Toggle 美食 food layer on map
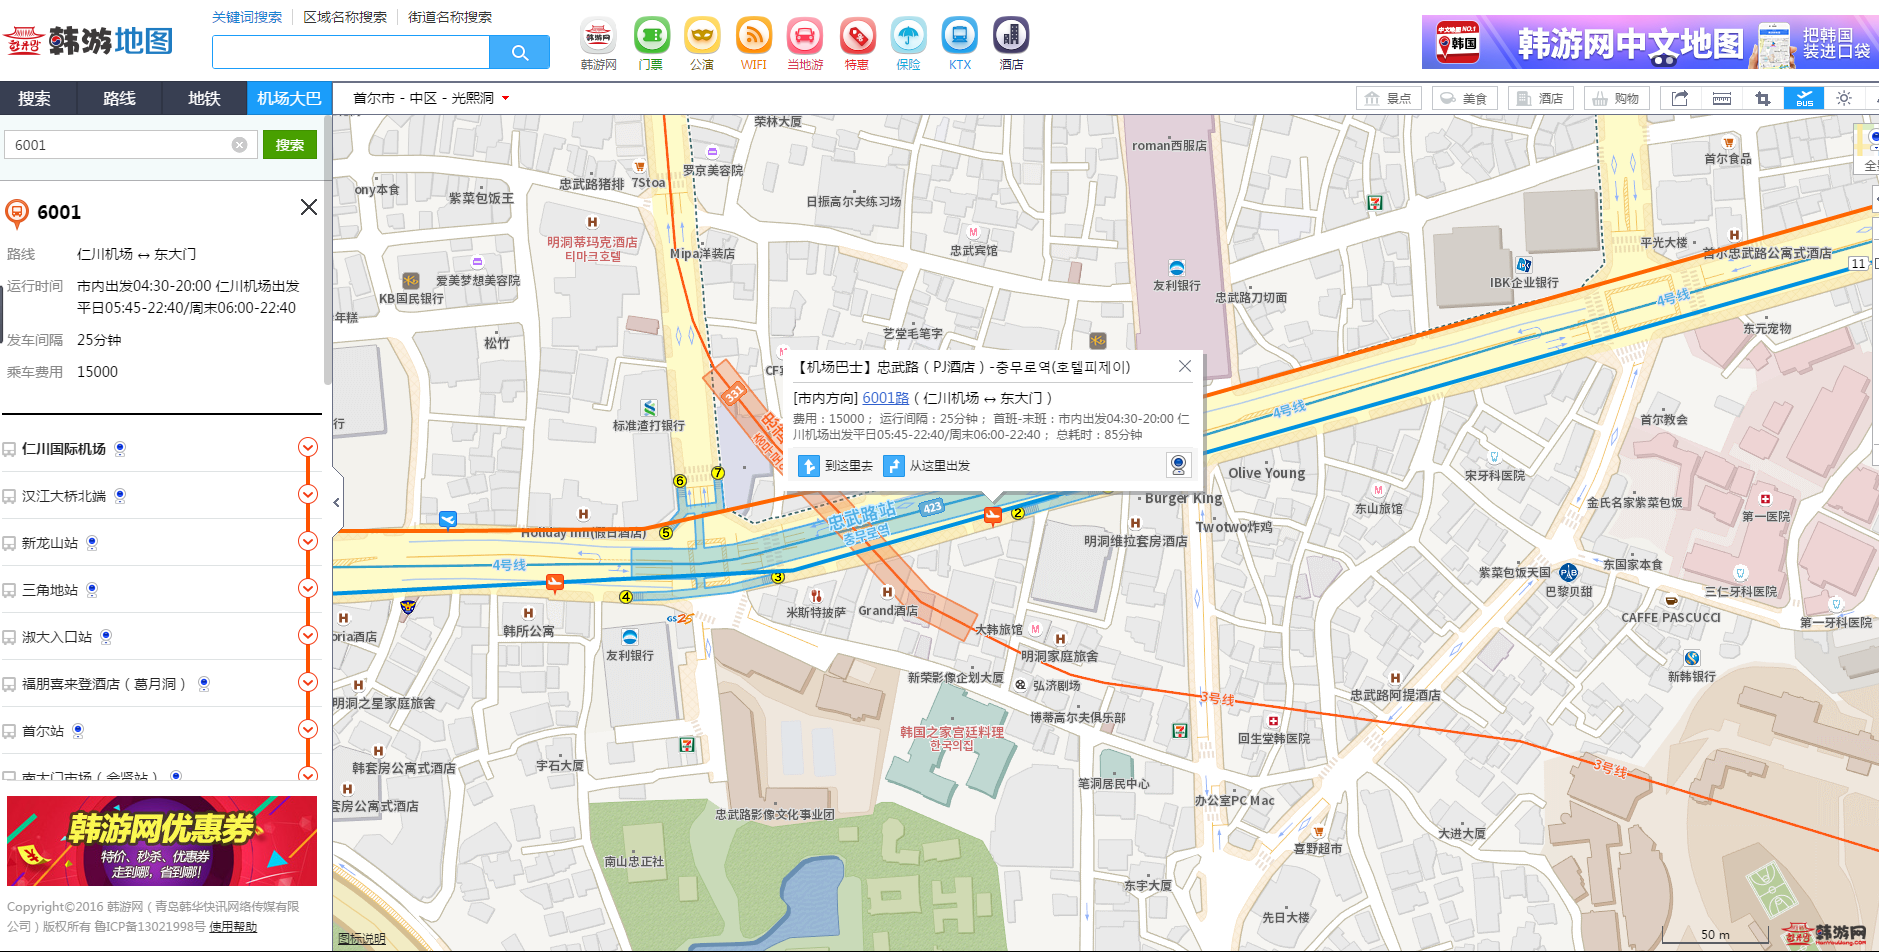1879x952 pixels. tap(1465, 98)
